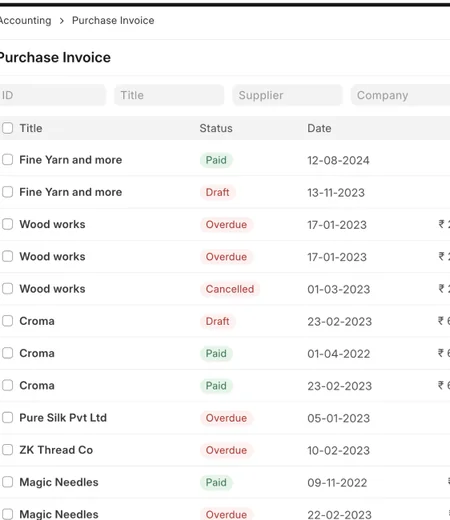Select the date 01-04-2022

click(339, 354)
